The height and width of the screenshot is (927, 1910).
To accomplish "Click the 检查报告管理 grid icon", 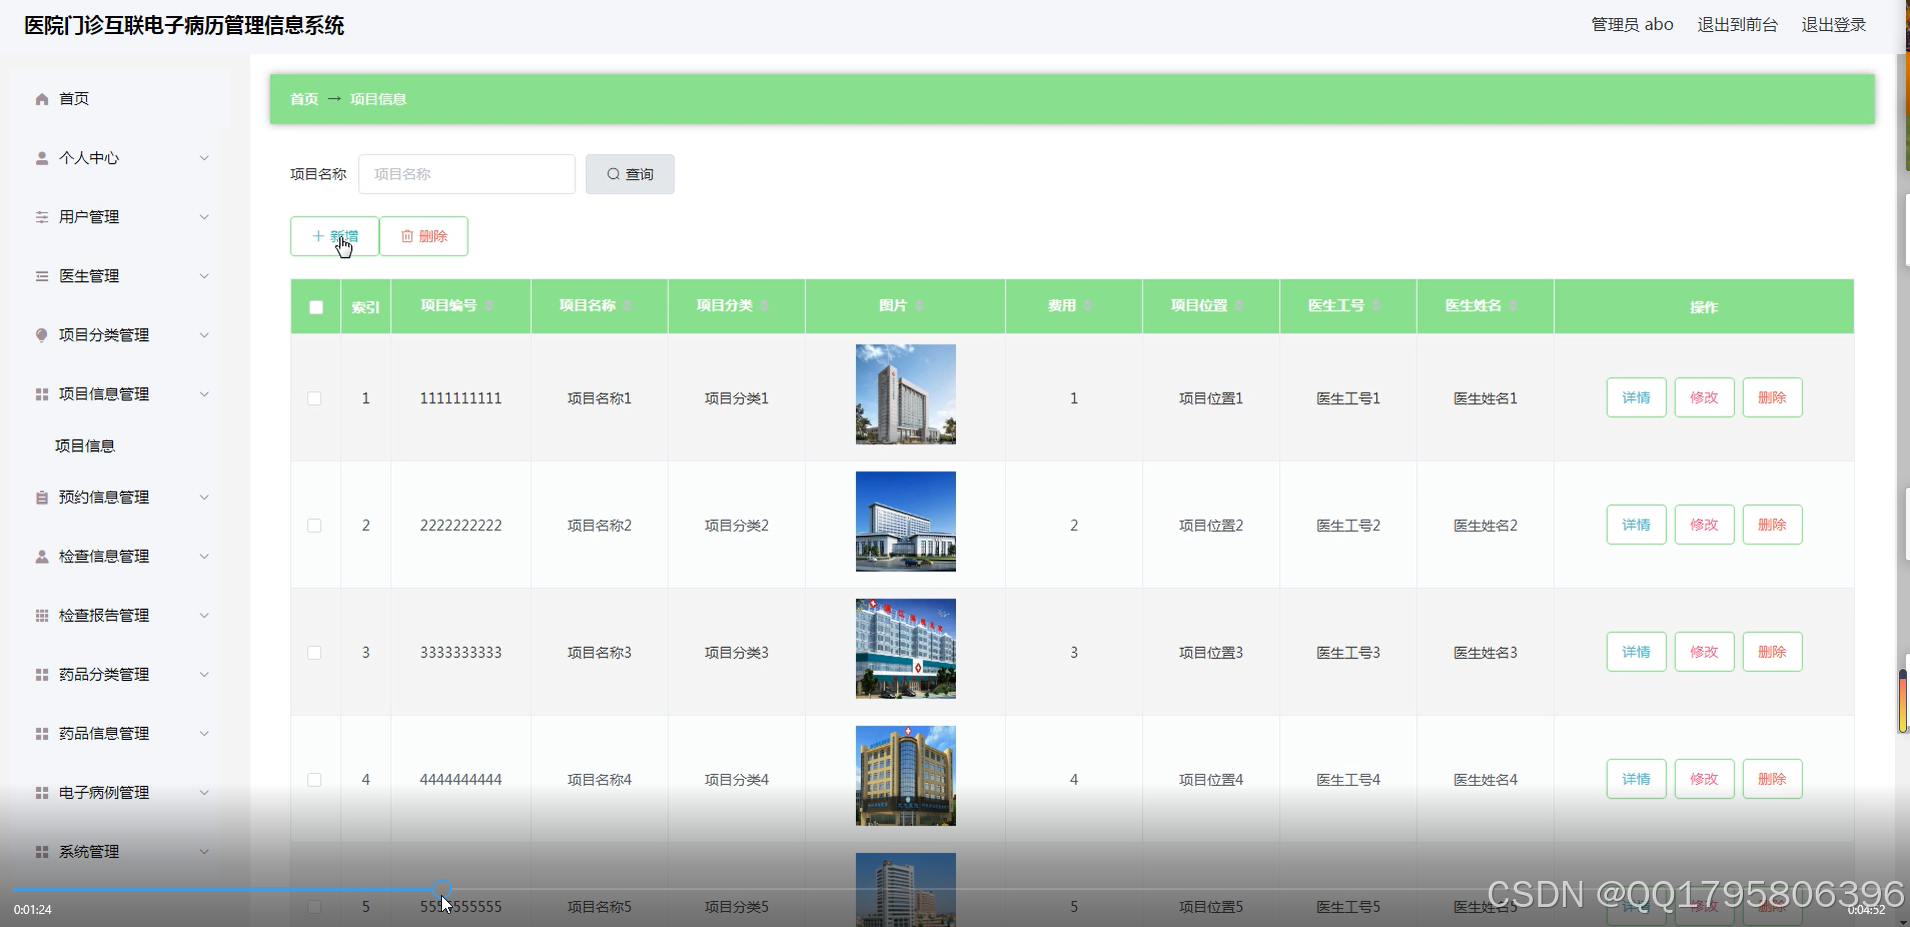I will pos(42,615).
